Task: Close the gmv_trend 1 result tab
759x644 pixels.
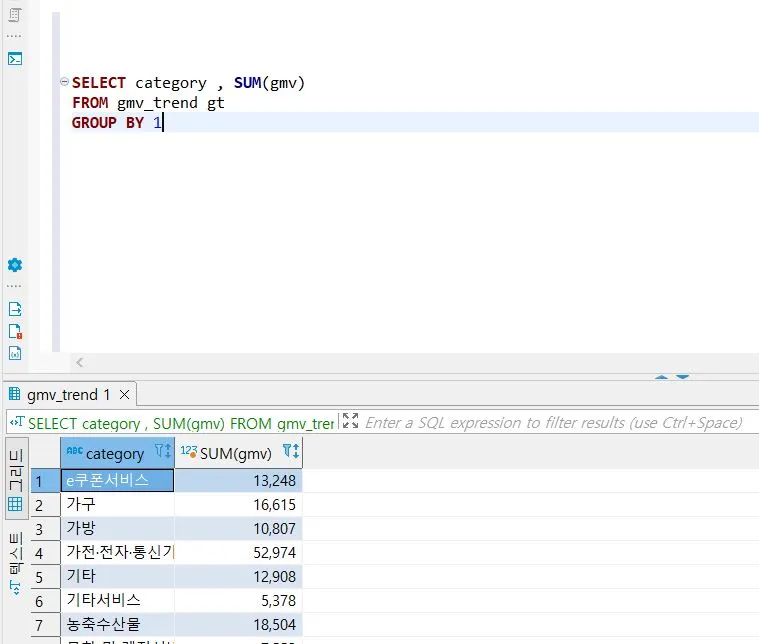Action: tap(124, 395)
